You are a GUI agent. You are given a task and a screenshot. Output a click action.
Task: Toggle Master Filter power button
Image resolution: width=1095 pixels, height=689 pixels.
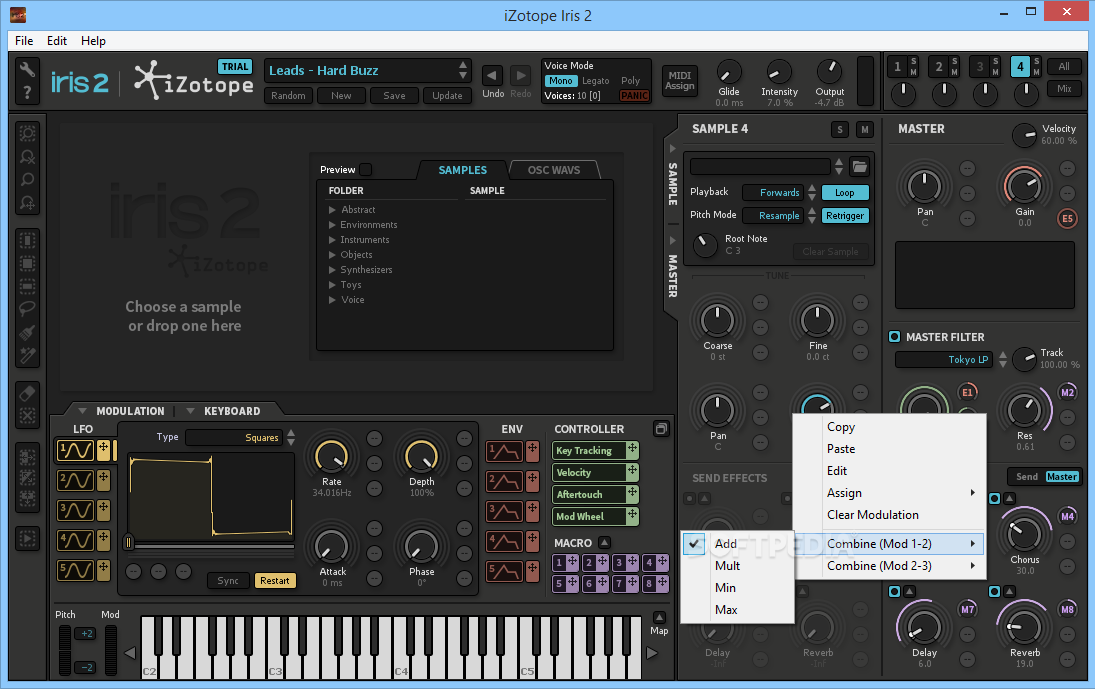point(894,336)
